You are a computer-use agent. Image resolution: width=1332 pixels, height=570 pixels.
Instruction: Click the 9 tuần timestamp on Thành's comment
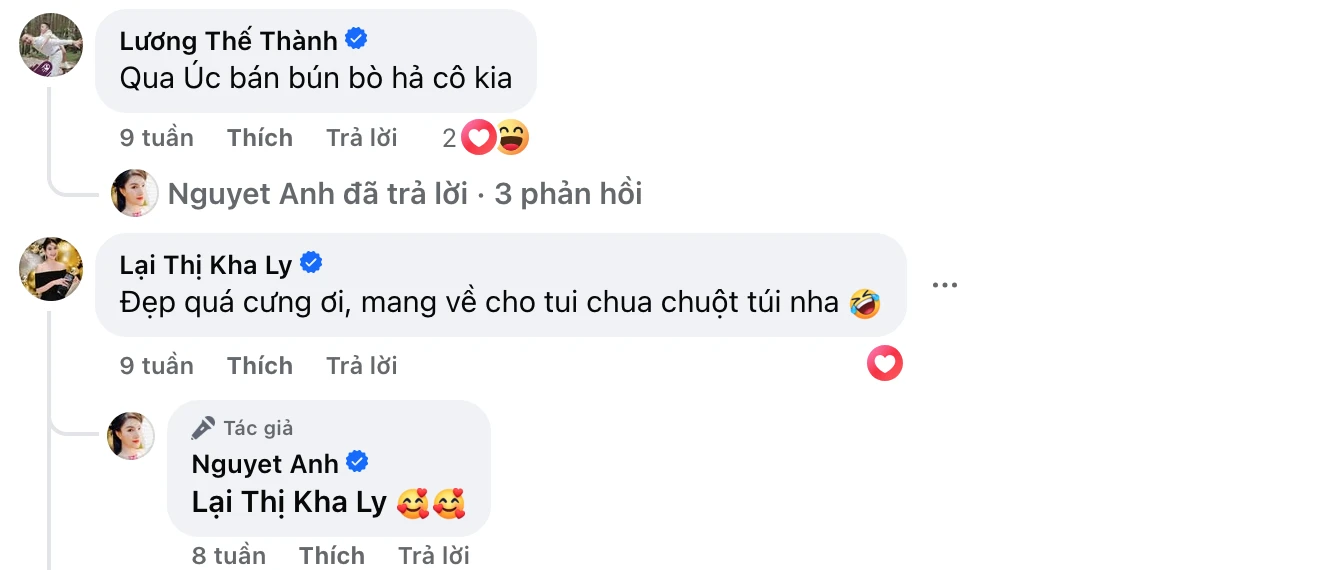coord(157,138)
